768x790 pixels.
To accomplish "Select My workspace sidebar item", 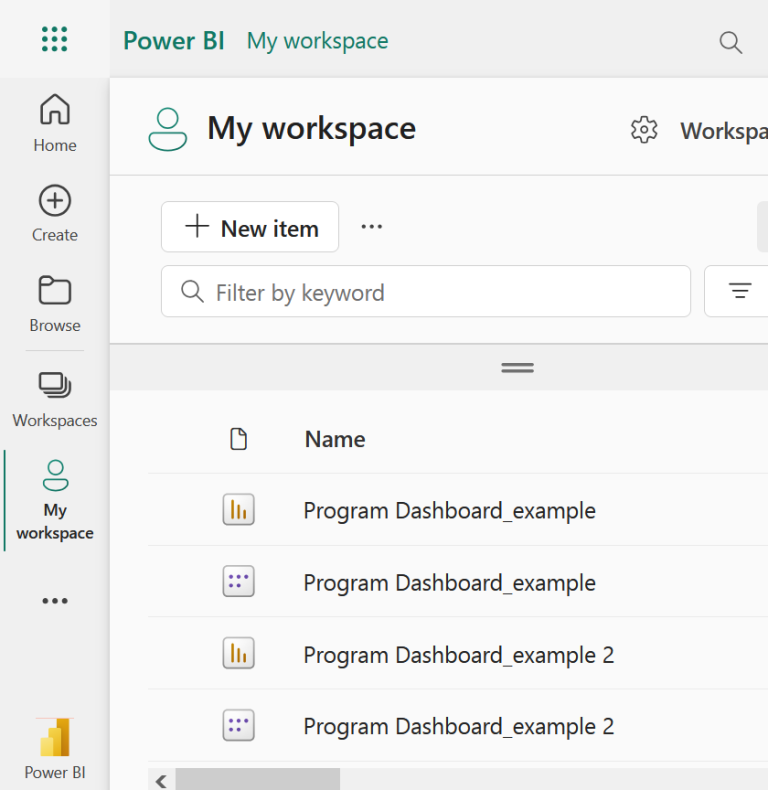I will coord(55,500).
